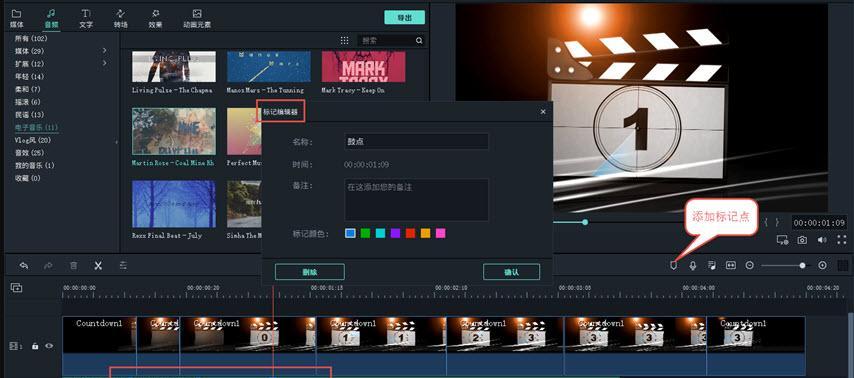This screenshot has height=378, width=854.
Task: Toggle grid view icon beside the search box
Action: (x=345, y=40)
